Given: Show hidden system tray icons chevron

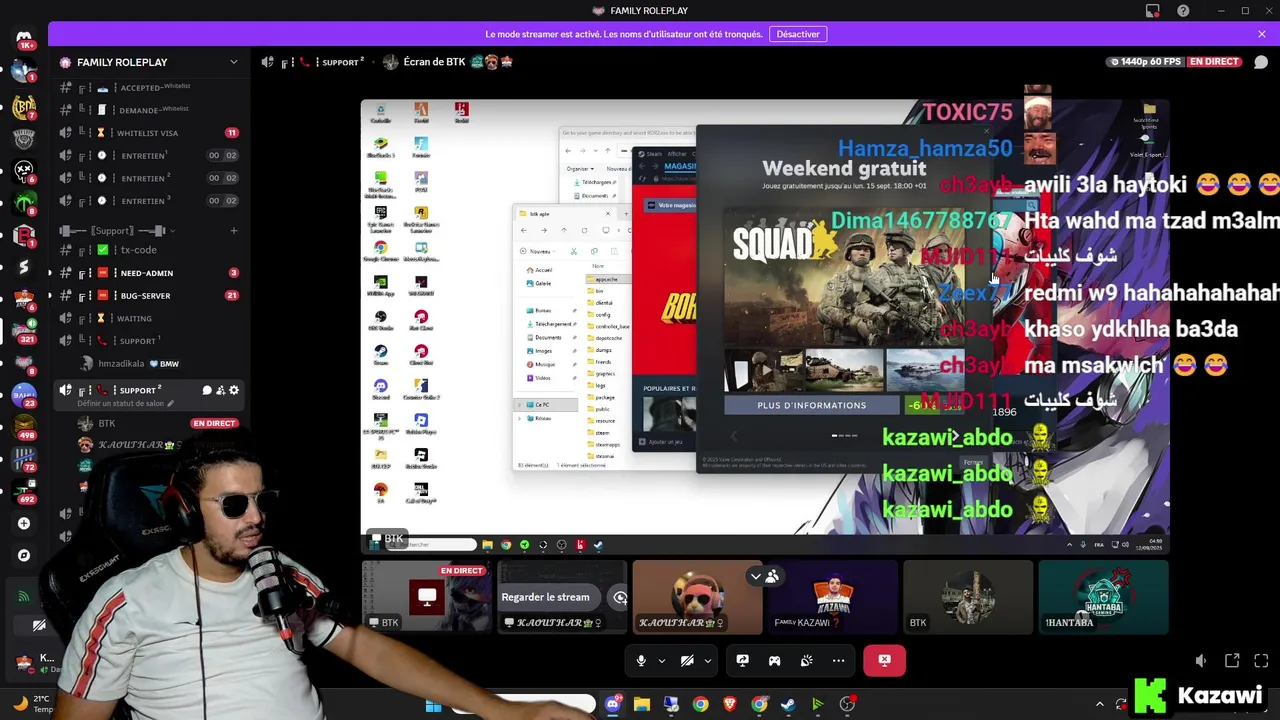Looking at the screenshot, I should click(1100, 704).
